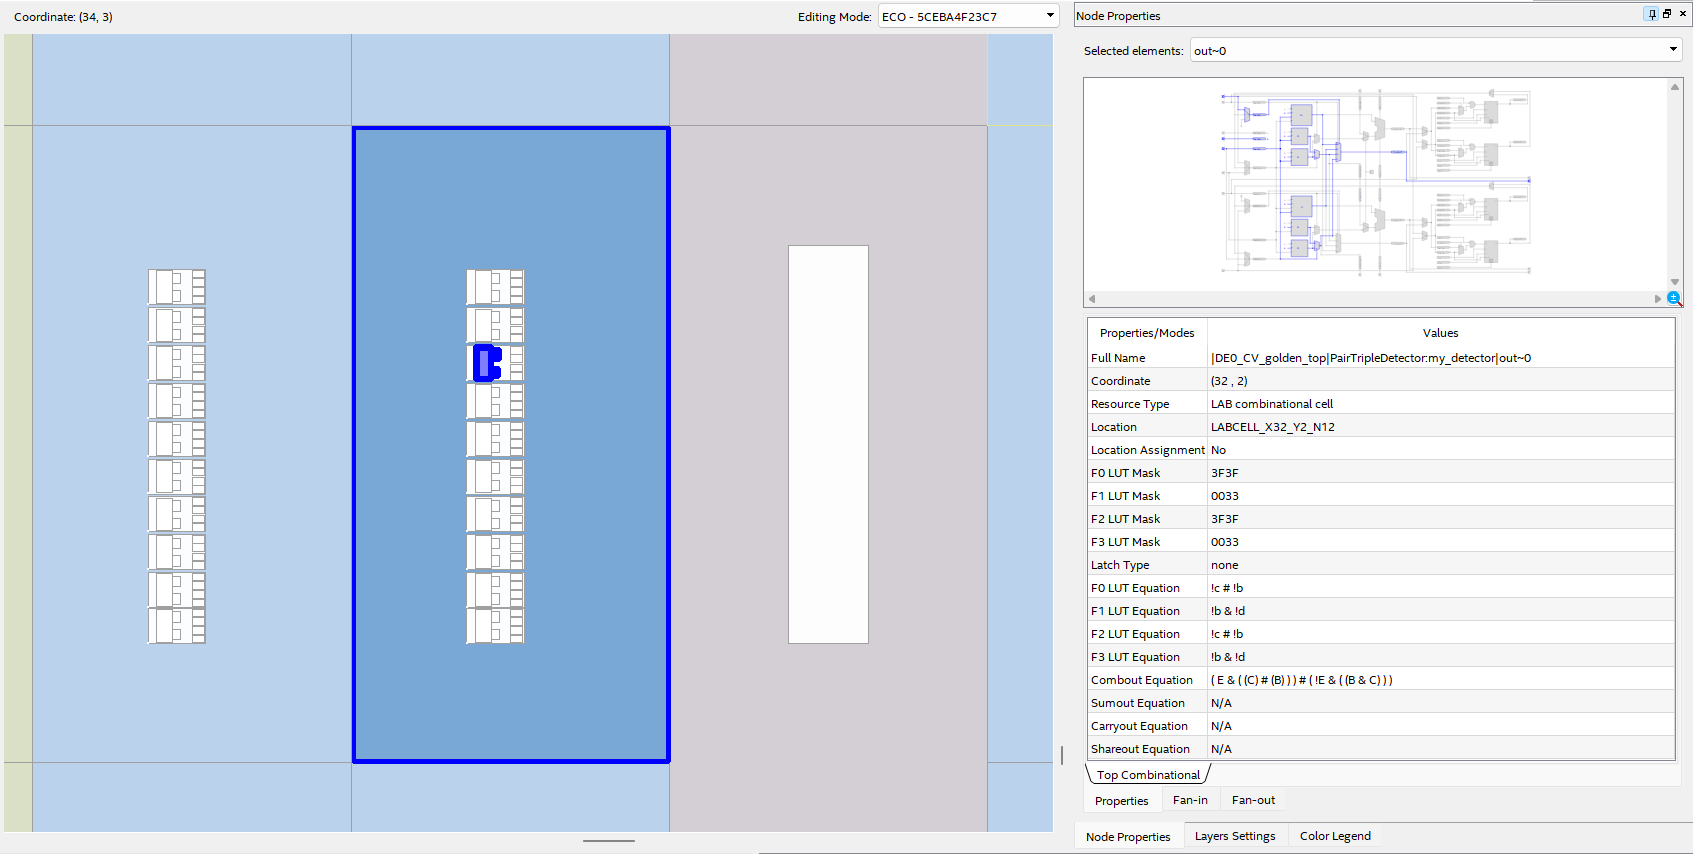Click the Location Assignment 'No' value

(1440, 450)
